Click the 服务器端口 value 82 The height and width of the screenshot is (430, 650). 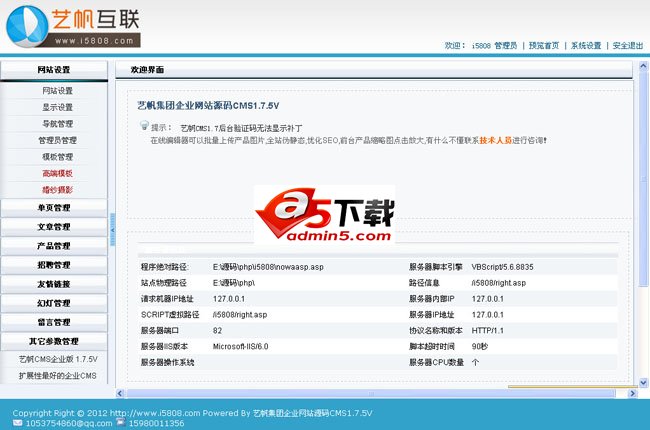click(x=217, y=330)
